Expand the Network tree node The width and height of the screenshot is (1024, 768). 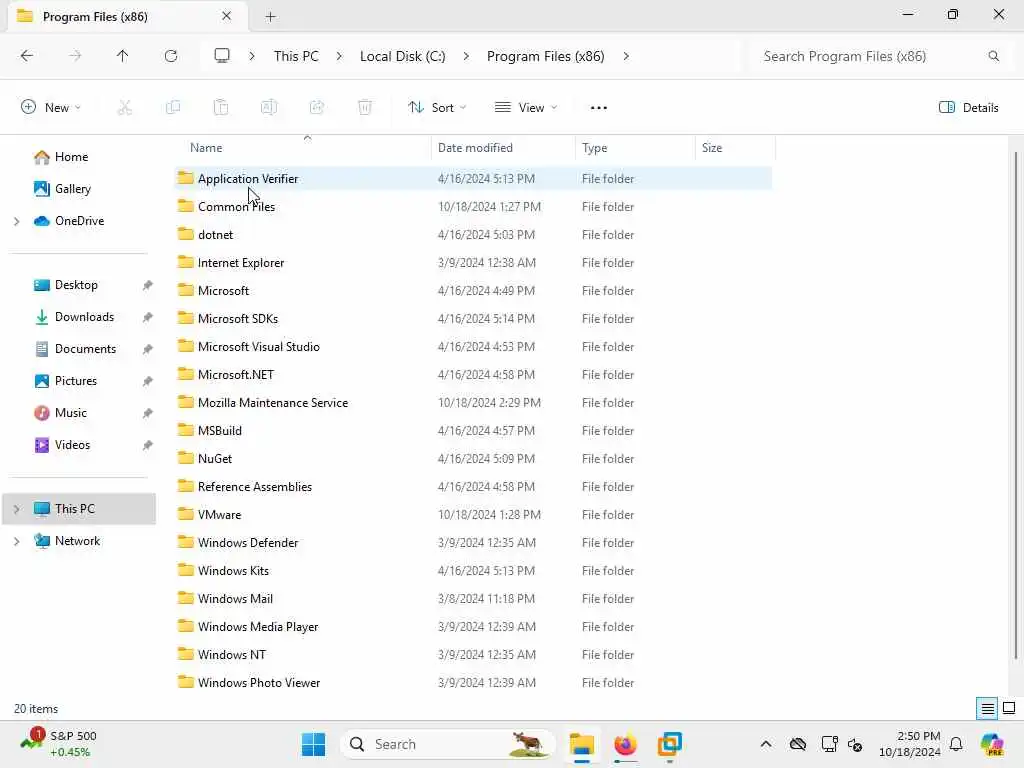16,541
